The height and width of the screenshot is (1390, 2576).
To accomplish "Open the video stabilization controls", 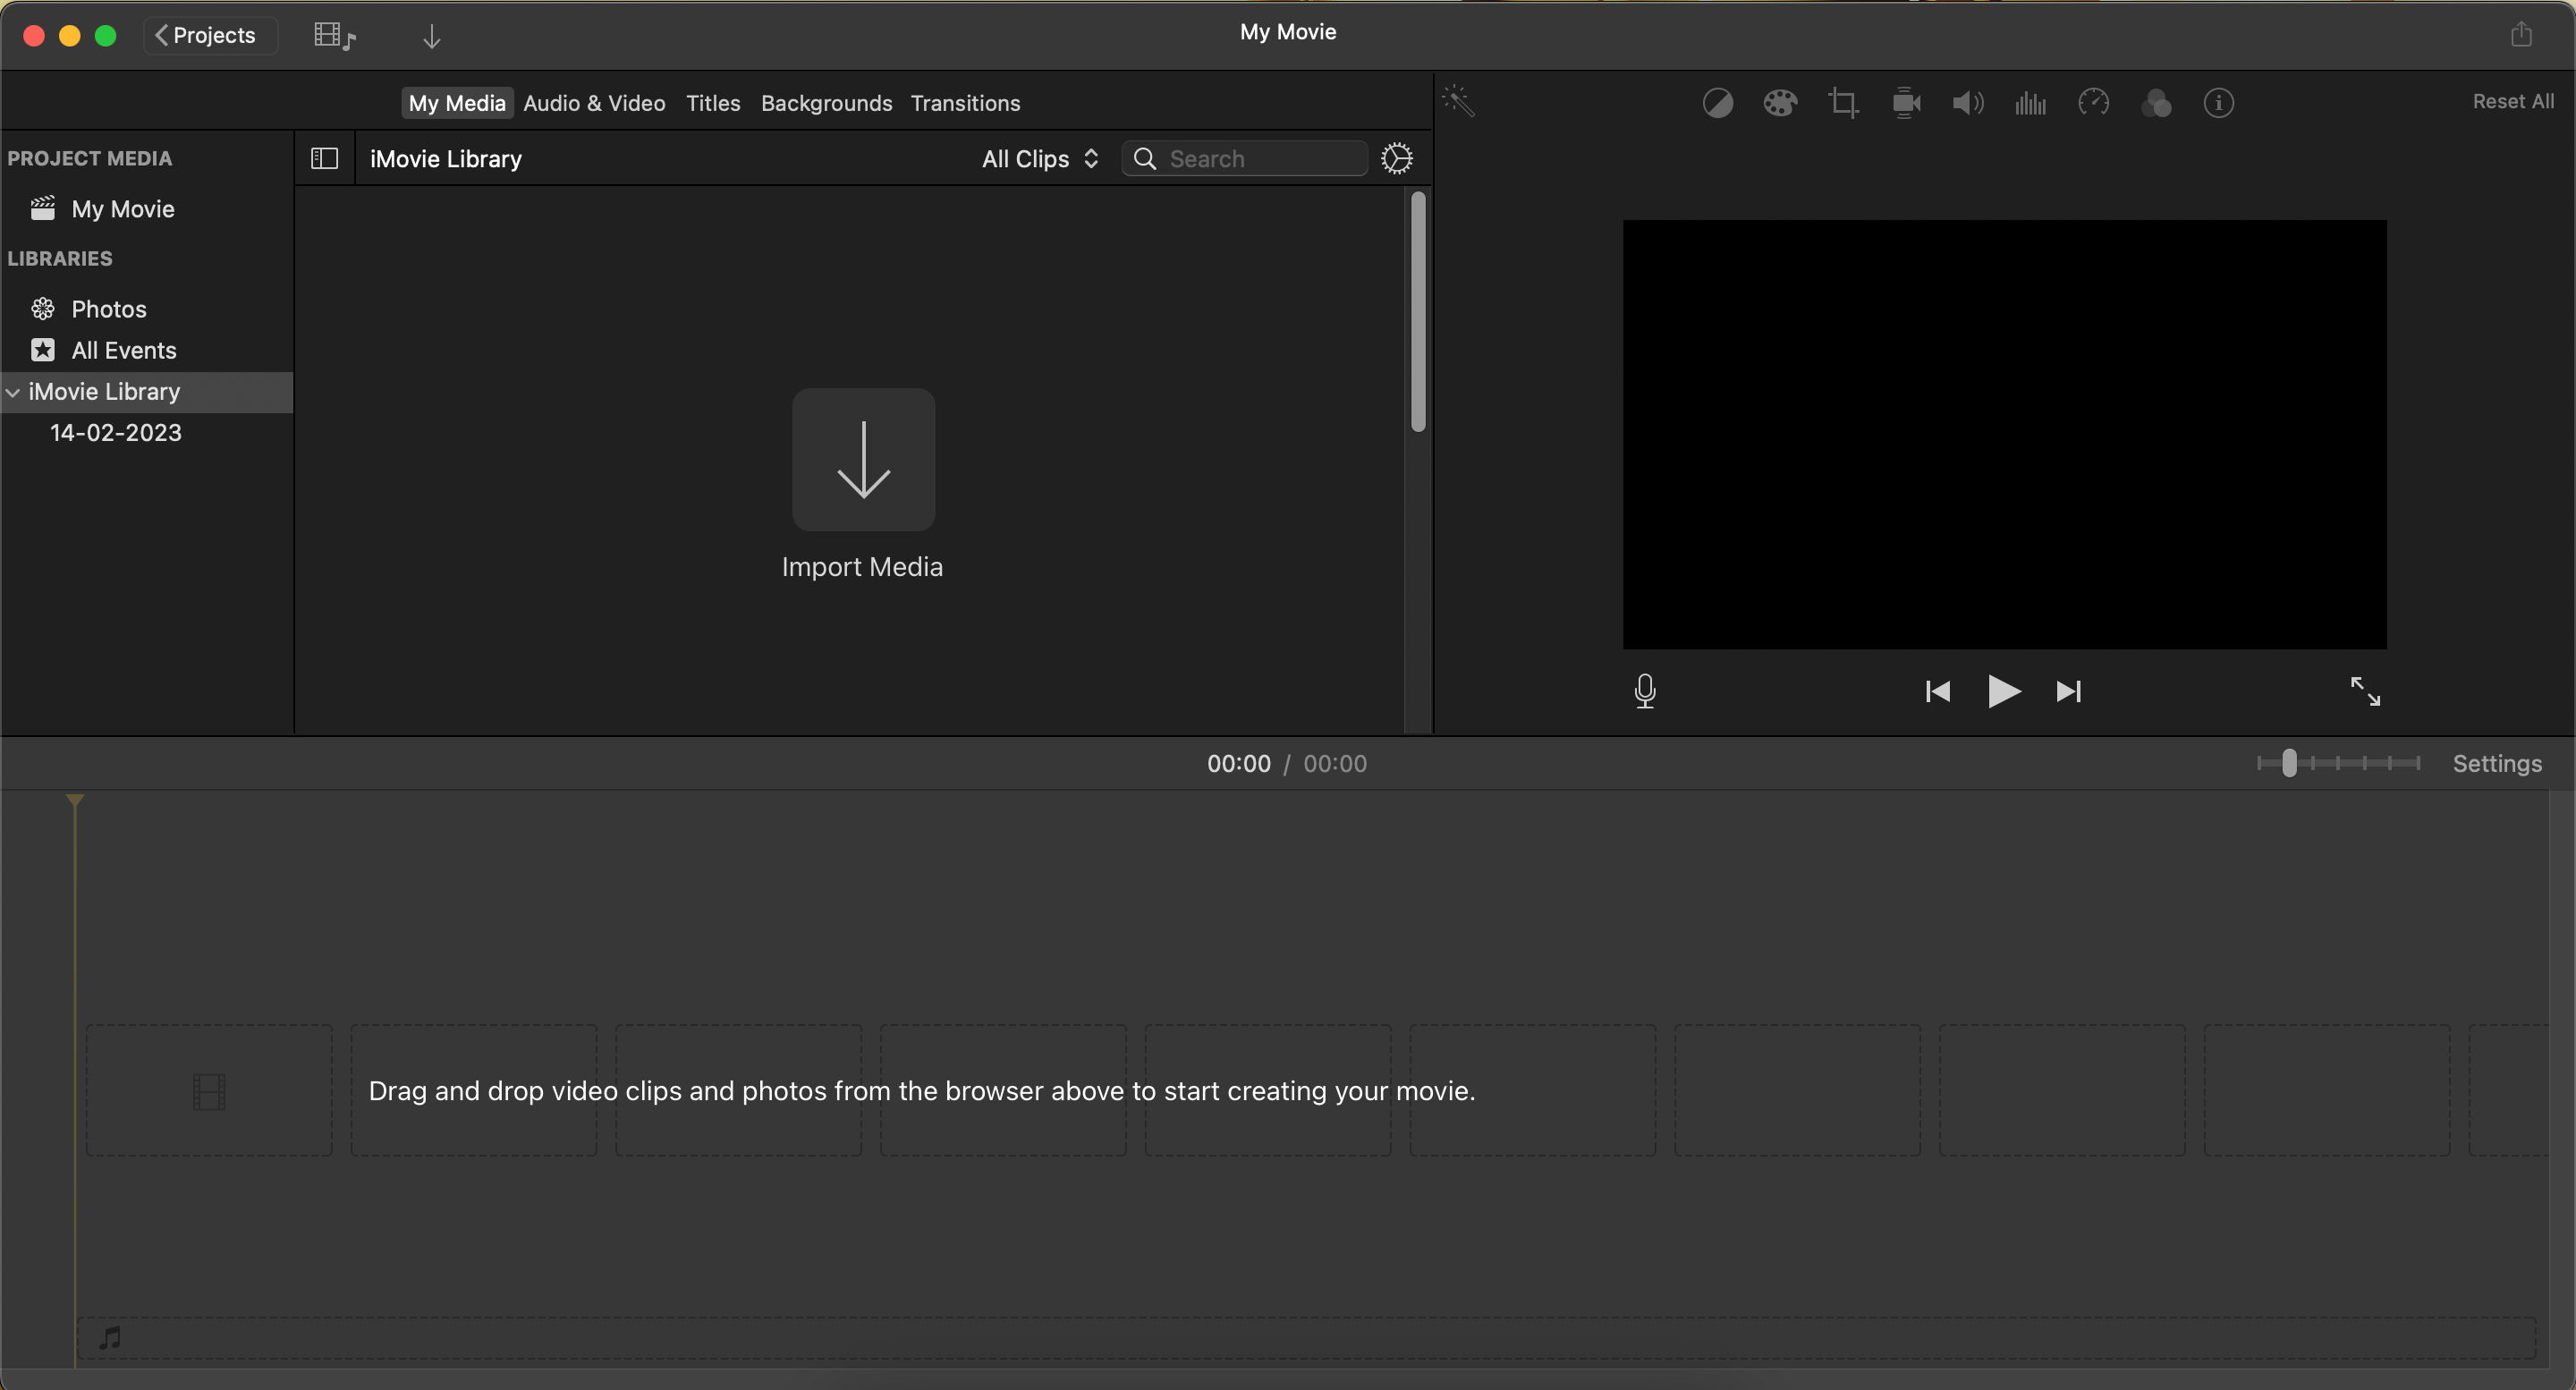I will (x=1905, y=102).
